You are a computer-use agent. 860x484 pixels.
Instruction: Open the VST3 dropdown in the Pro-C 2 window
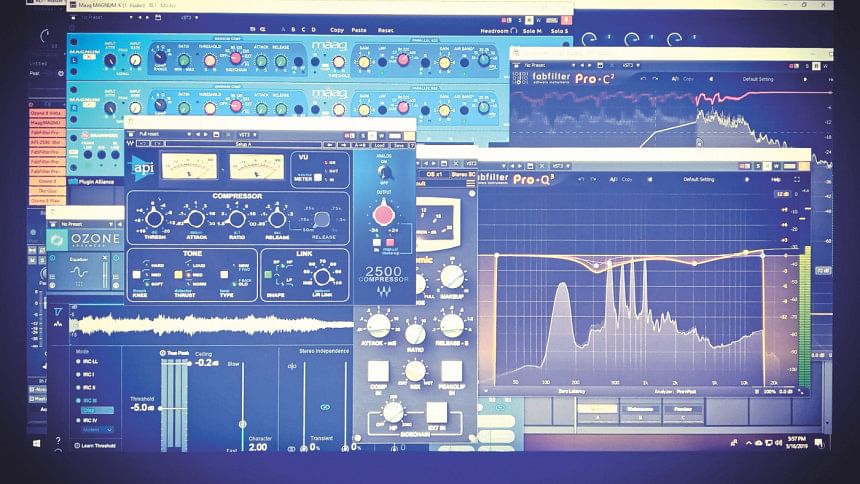631,65
